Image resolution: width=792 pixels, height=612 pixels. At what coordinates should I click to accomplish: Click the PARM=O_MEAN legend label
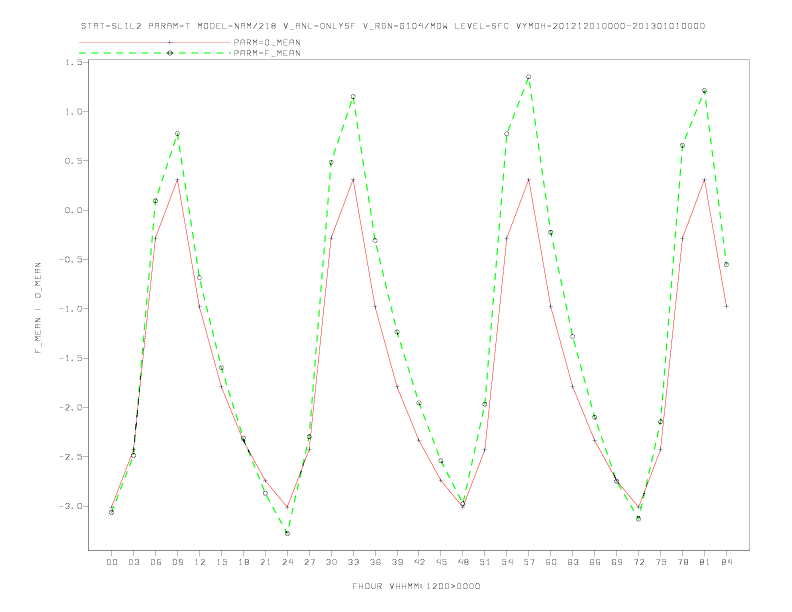(x=267, y=42)
